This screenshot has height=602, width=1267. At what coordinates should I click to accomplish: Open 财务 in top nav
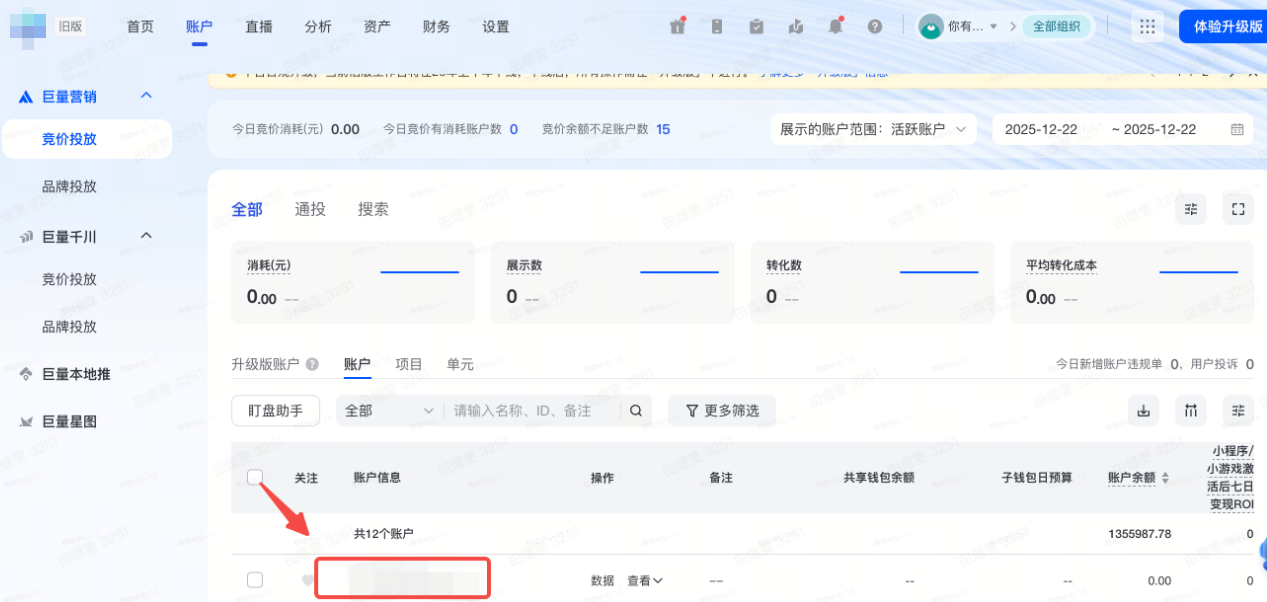click(436, 27)
